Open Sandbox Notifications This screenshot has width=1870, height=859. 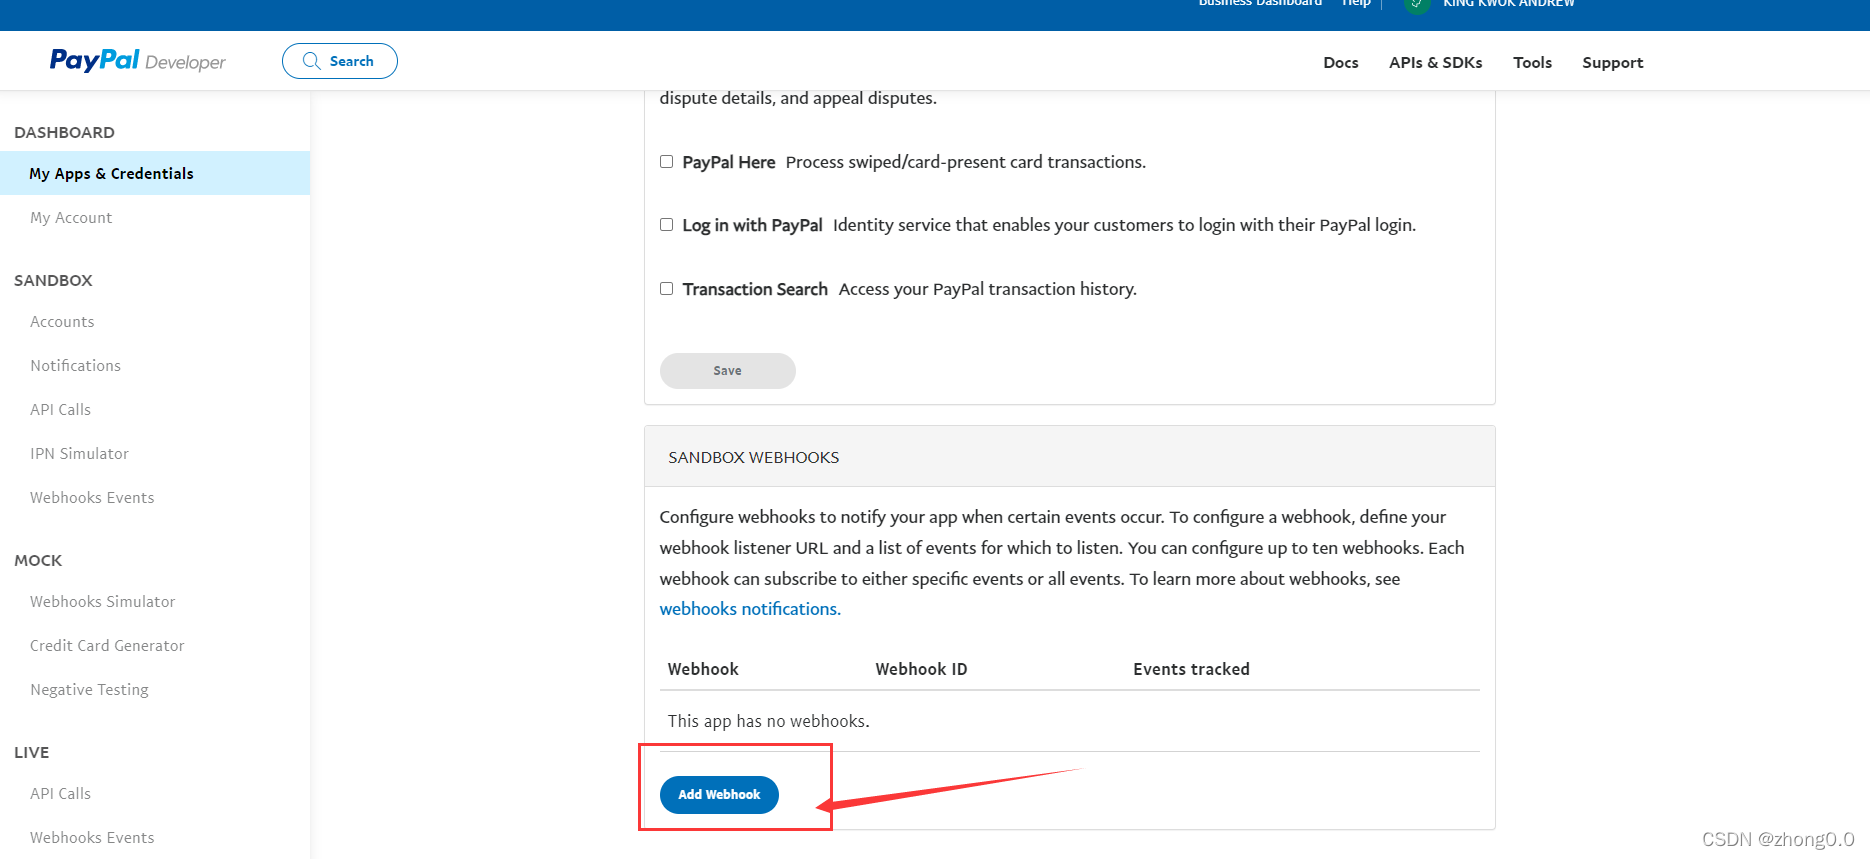click(75, 365)
